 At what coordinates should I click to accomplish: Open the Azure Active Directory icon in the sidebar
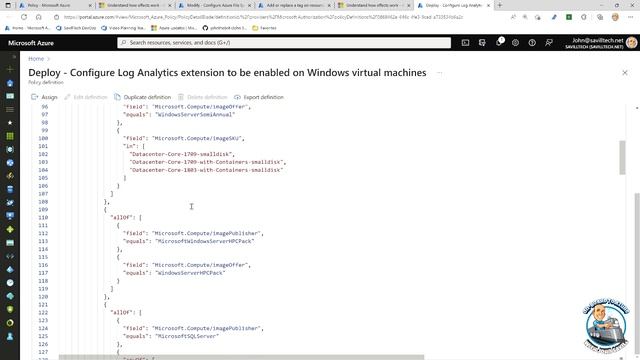[x=10, y=269]
